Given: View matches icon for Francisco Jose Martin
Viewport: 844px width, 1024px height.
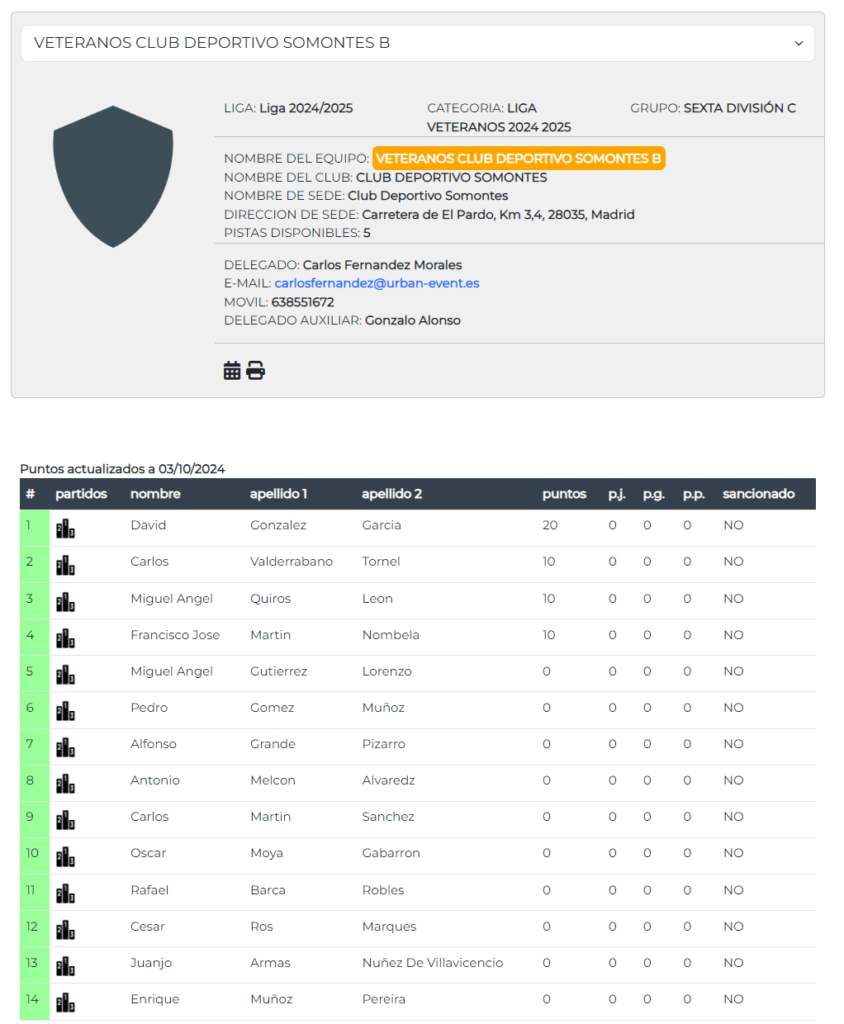Looking at the screenshot, I should (65, 638).
